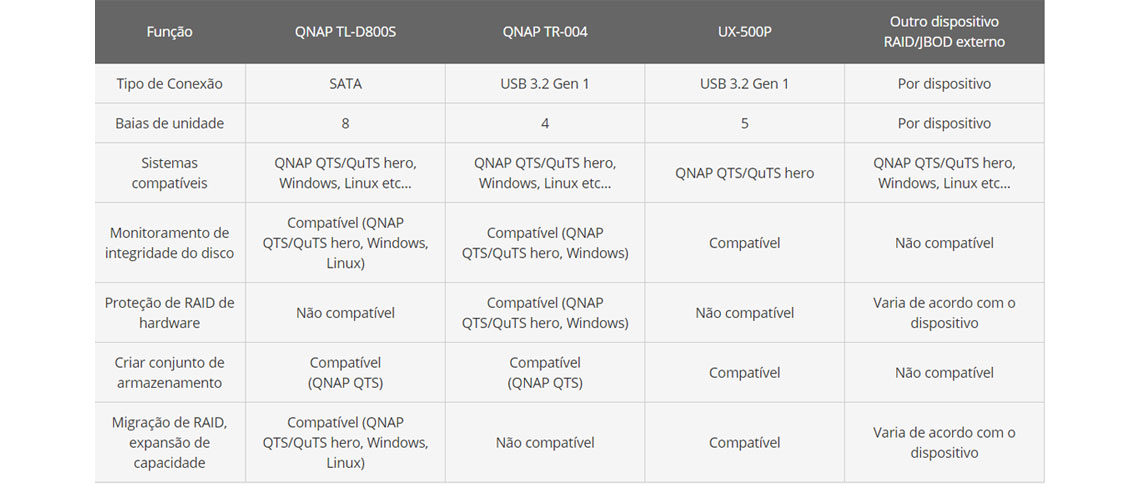Click the Criar conjunto de armazenamento label
The width and height of the screenshot is (1140, 484).
[x=169, y=372]
